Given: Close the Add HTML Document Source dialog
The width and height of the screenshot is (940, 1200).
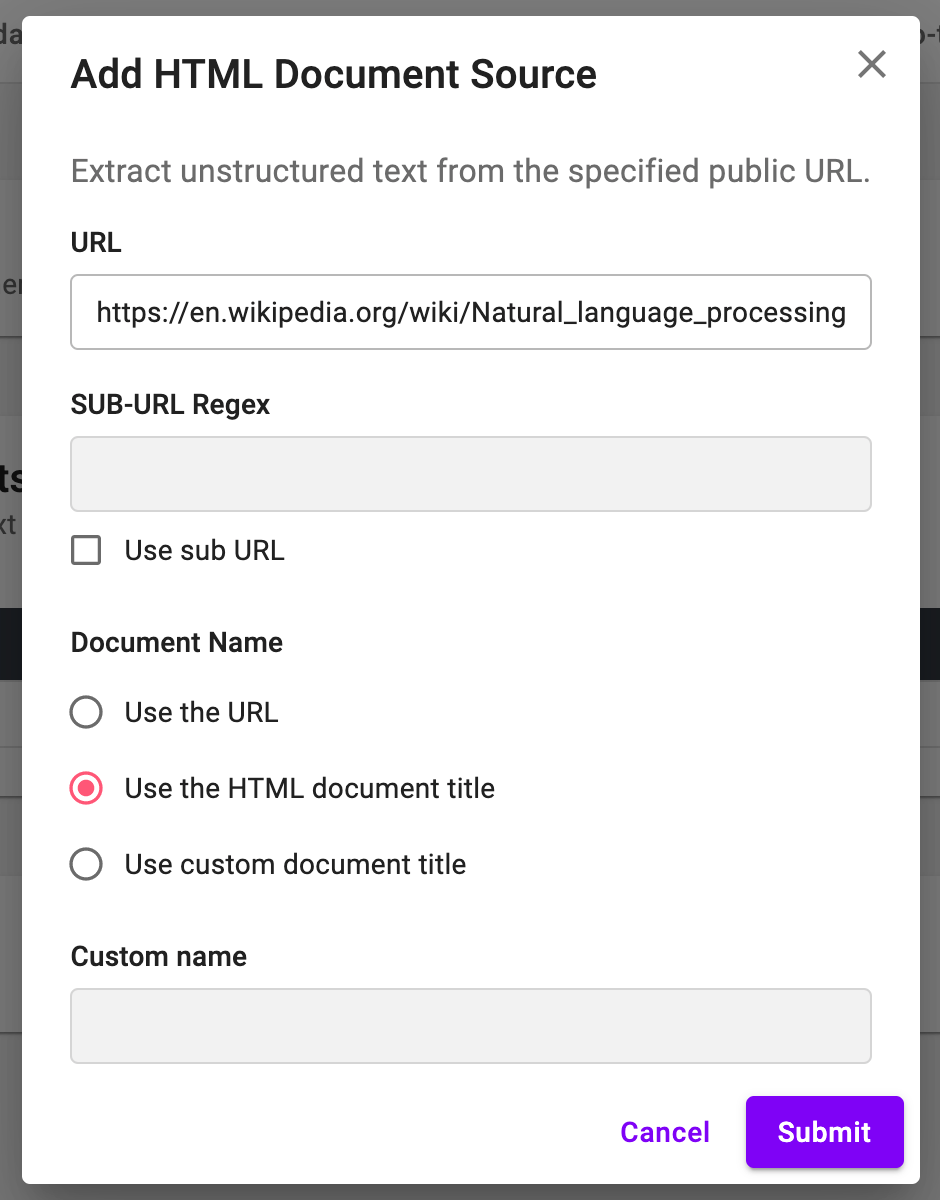Looking at the screenshot, I should tap(872, 65).
